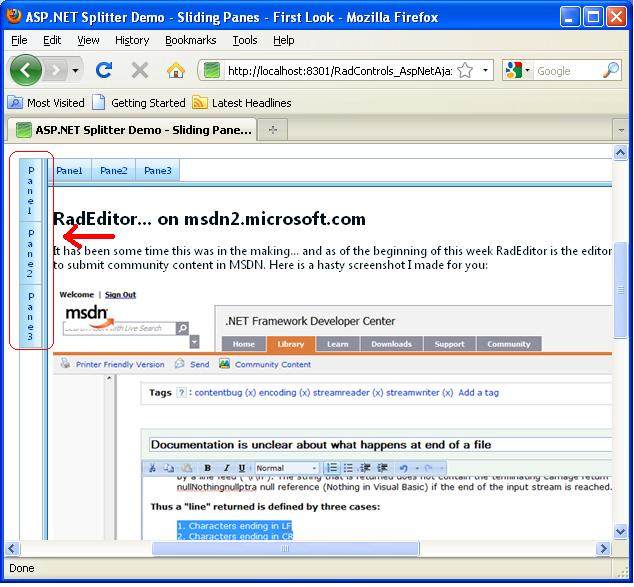Click the Live Search magnifier button
Screen dimensions: 634x587
coord(182,328)
